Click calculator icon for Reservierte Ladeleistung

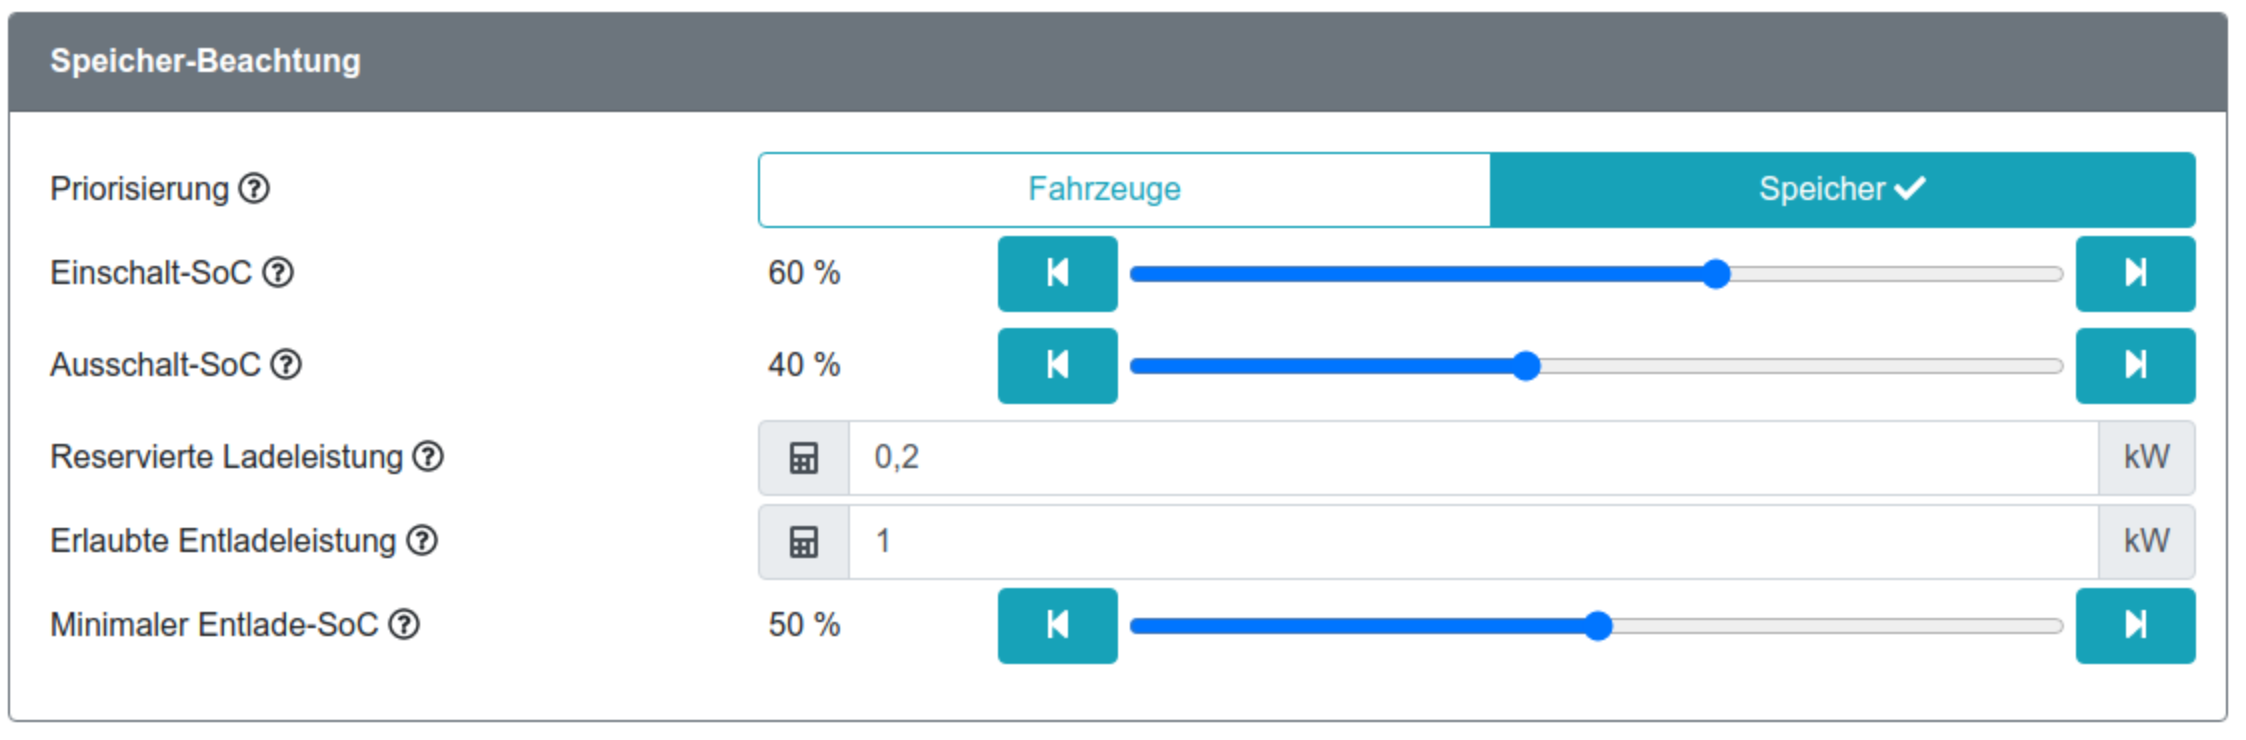(804, 458)
